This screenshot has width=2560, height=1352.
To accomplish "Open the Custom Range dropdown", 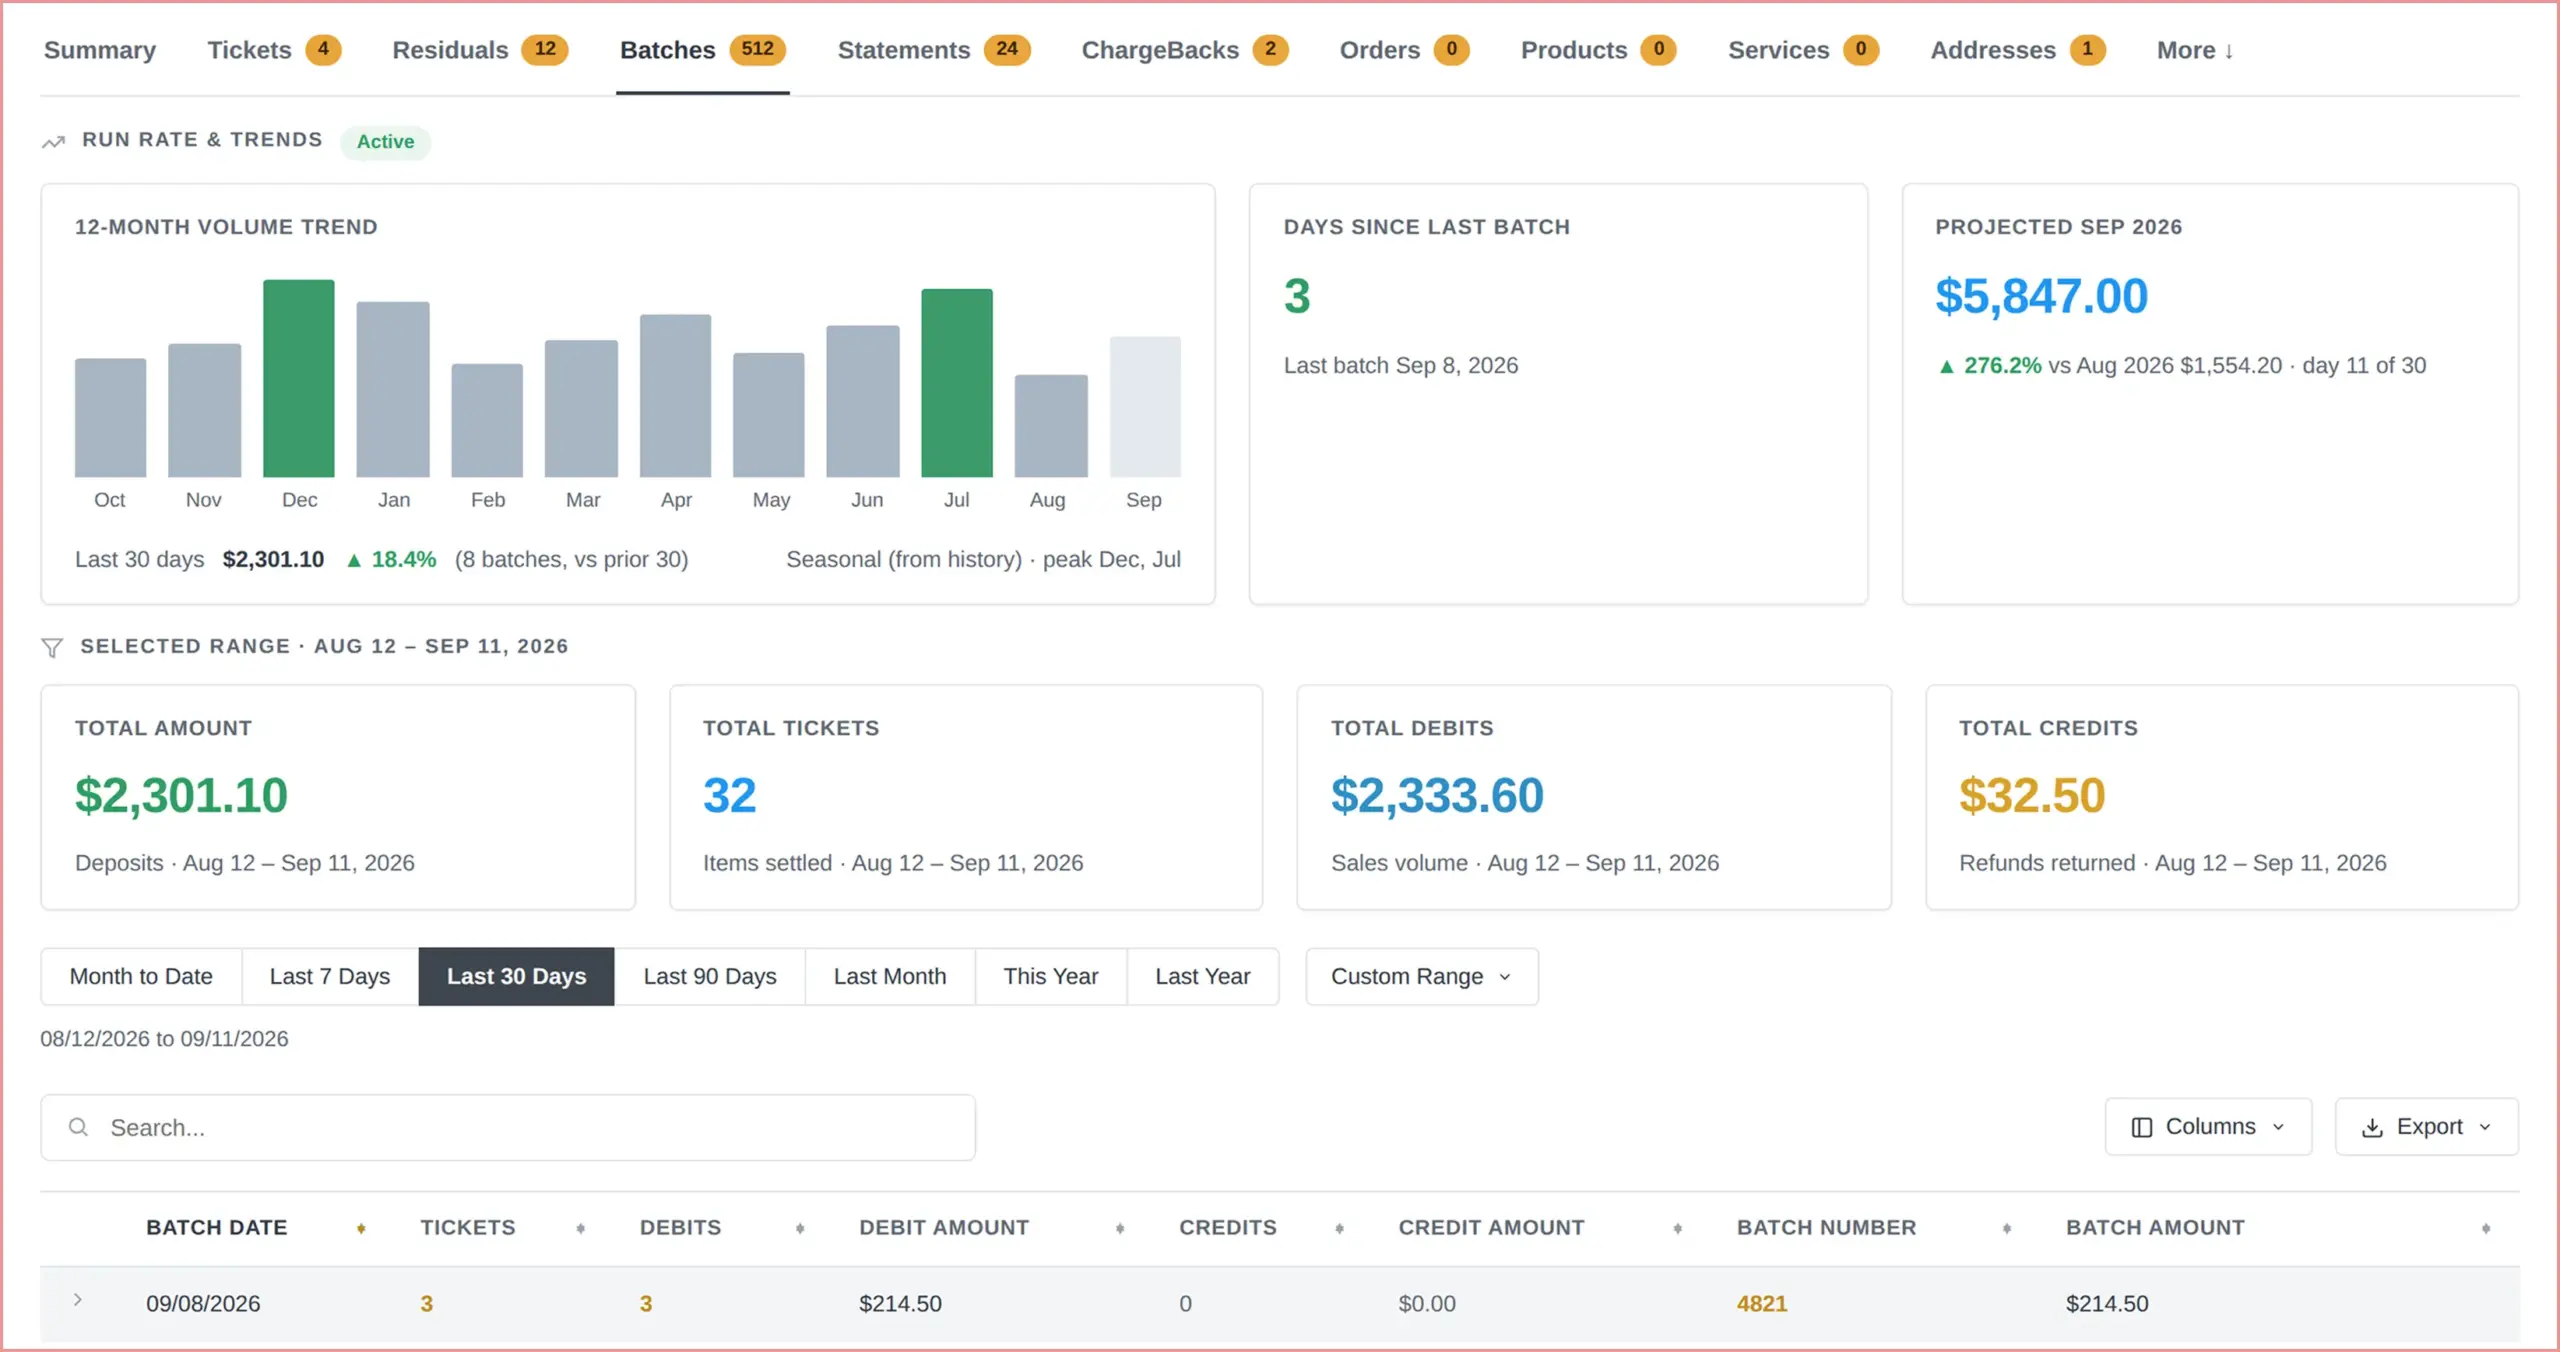I will [1422, 976].
